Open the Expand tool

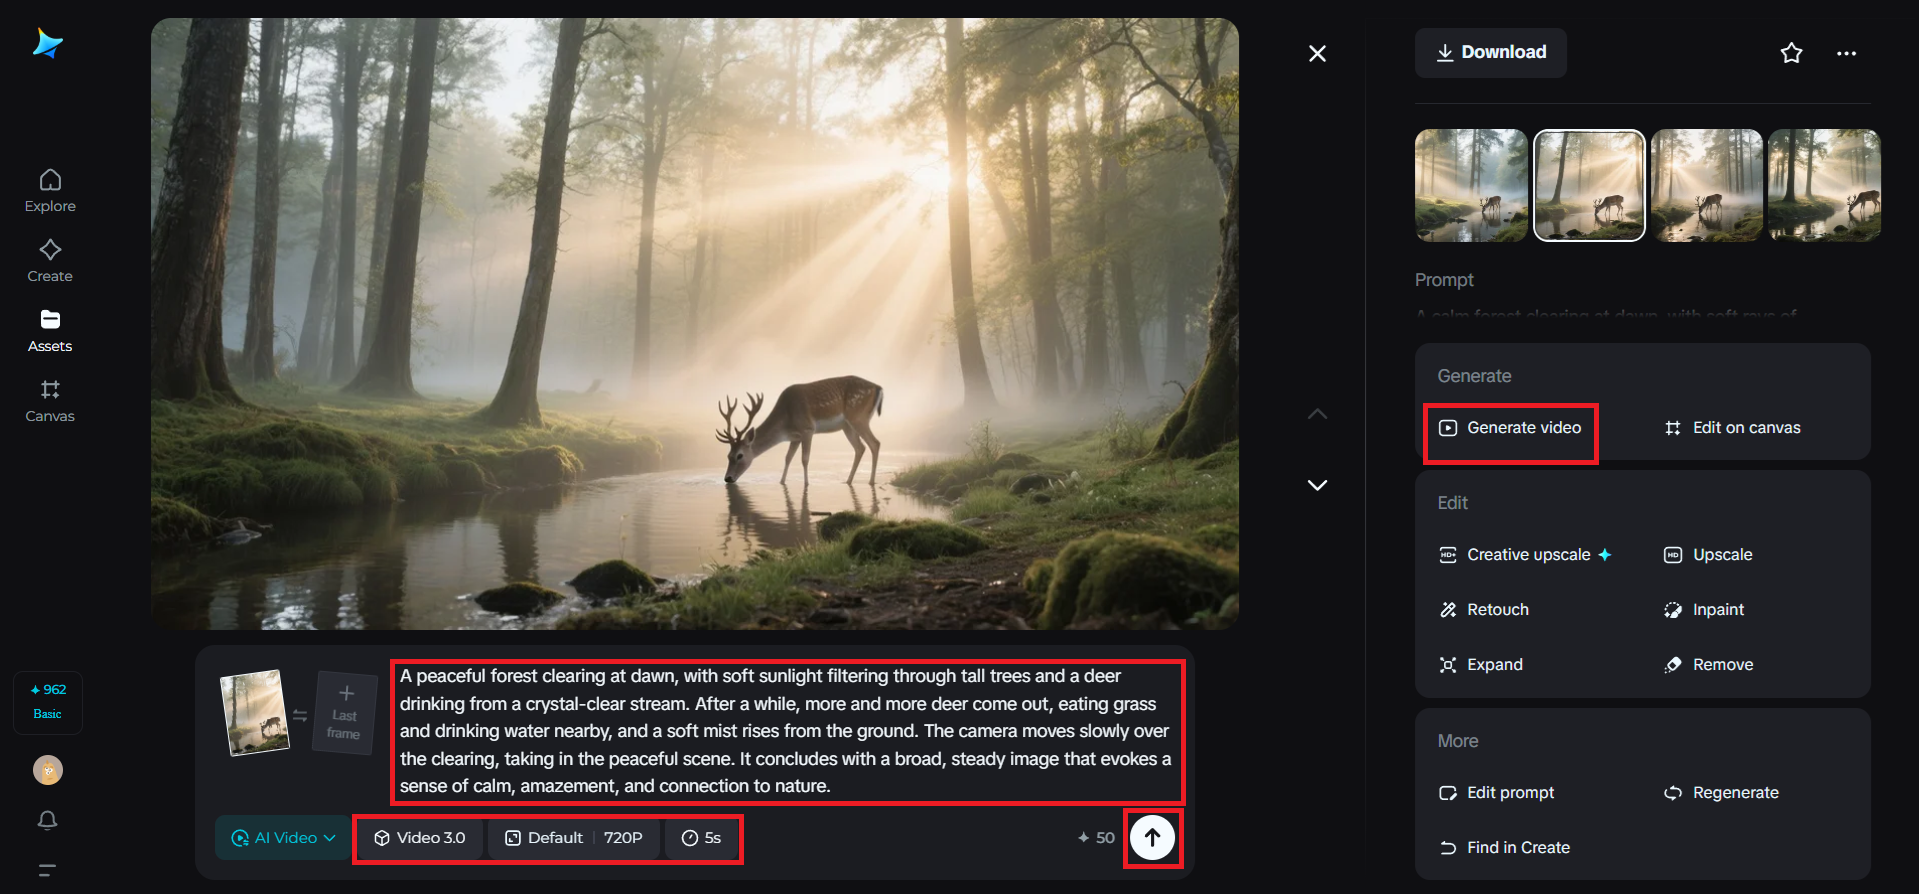coord(1481,665)
